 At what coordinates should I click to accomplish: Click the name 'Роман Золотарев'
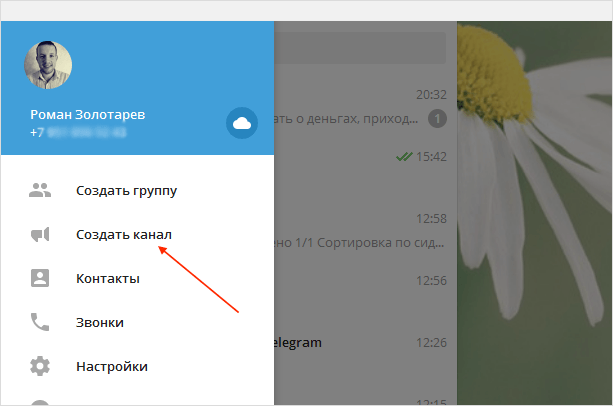click(88, 114)
